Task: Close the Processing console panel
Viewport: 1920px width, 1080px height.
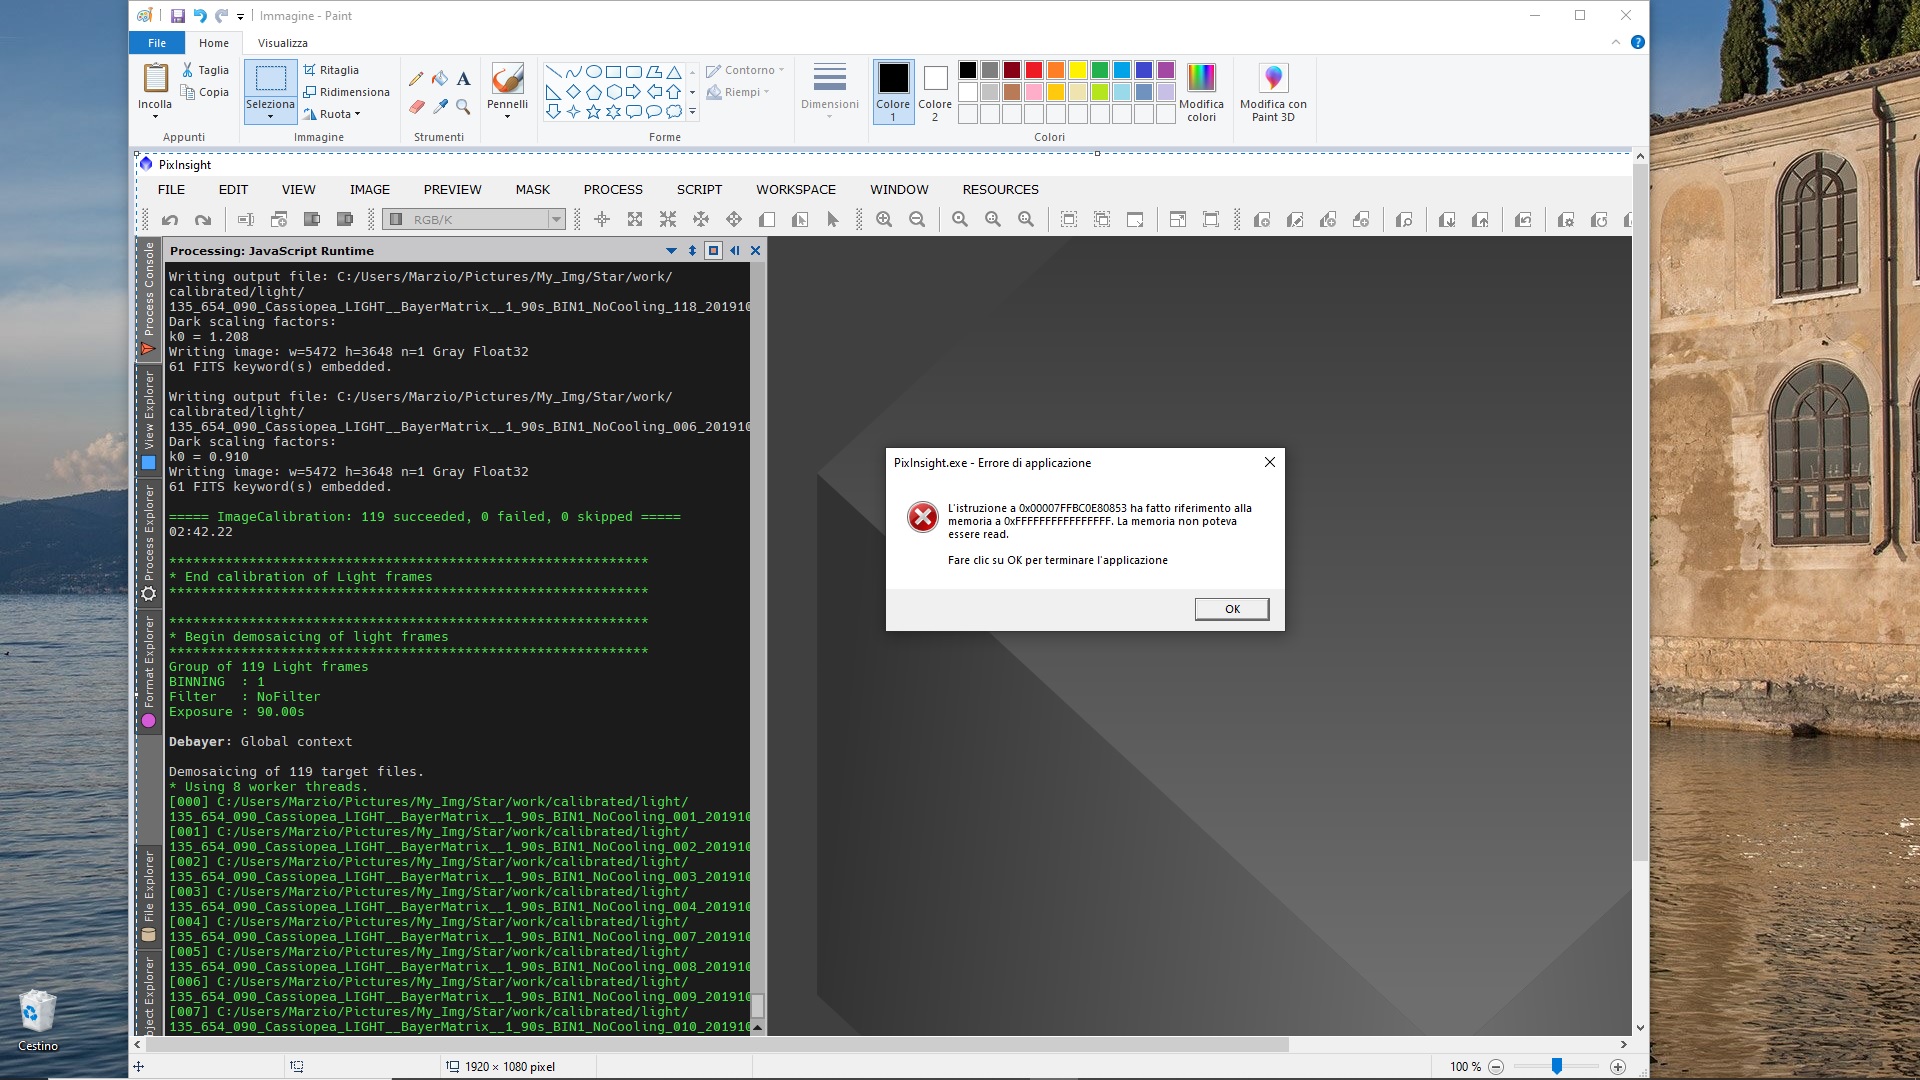Action: pos(755,251)
